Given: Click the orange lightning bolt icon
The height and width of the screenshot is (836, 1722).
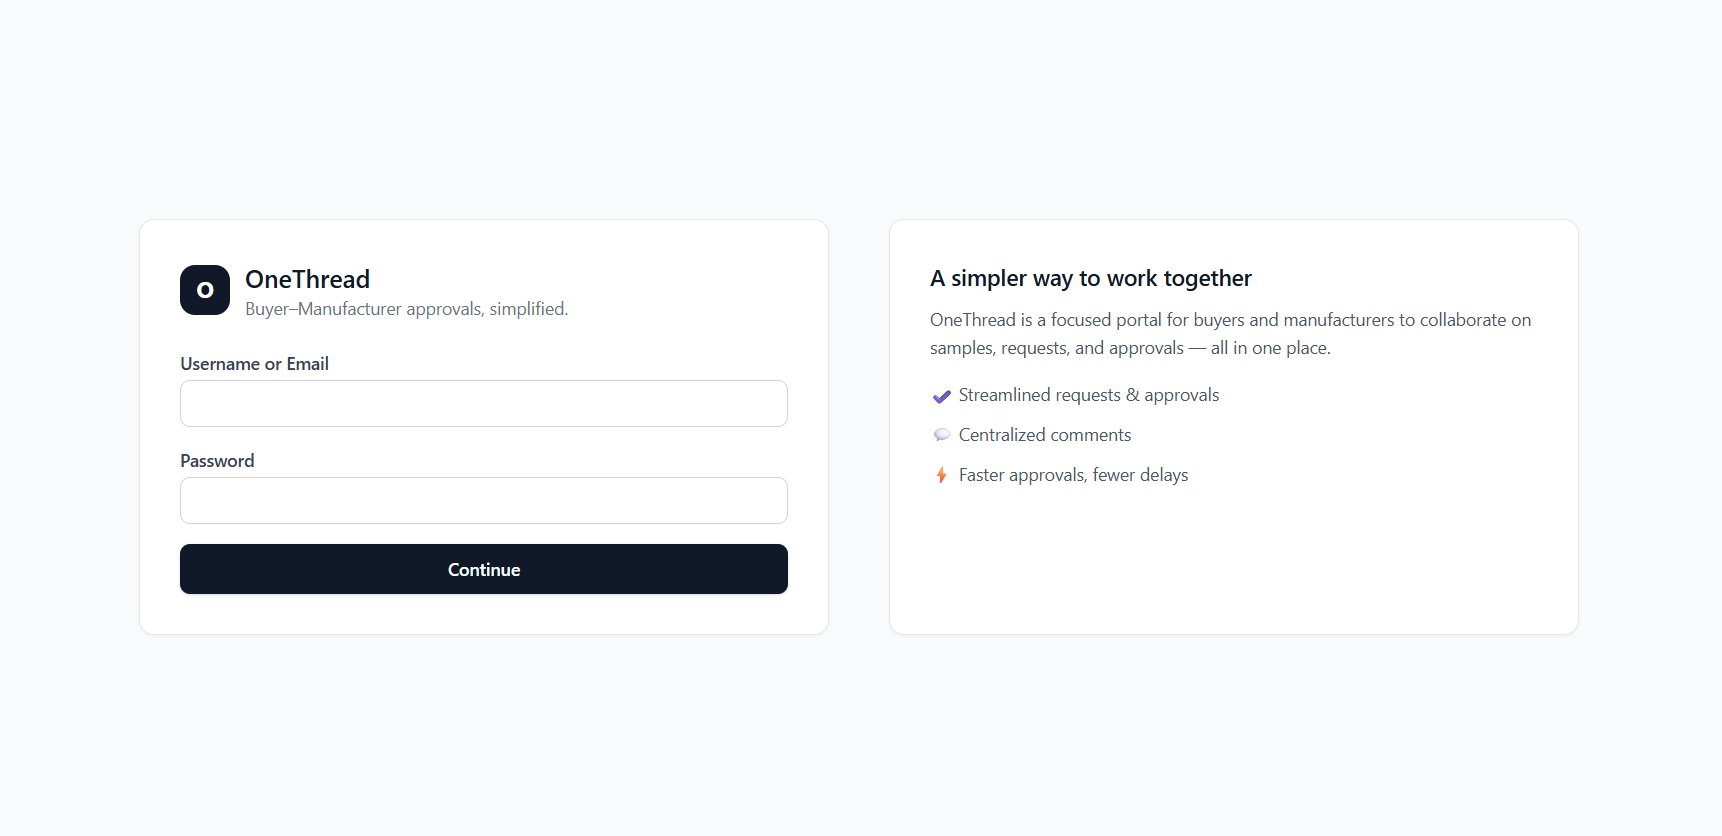Looking at the screenshot, I should click(941, 475).
